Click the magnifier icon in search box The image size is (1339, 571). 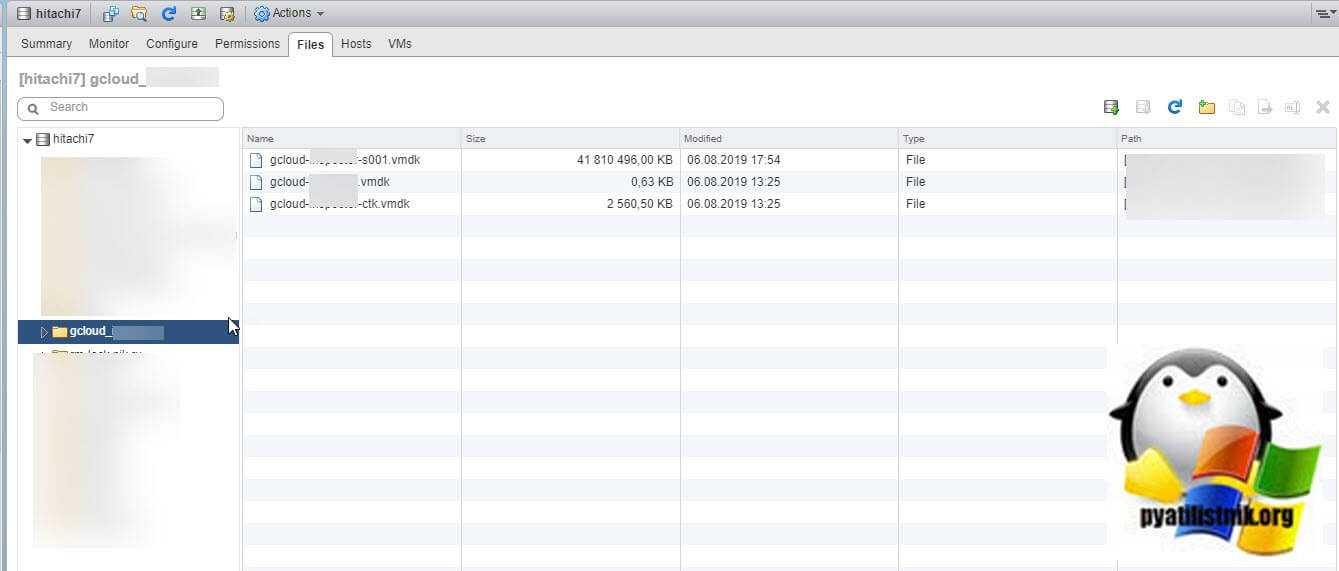tap(34, 108)
